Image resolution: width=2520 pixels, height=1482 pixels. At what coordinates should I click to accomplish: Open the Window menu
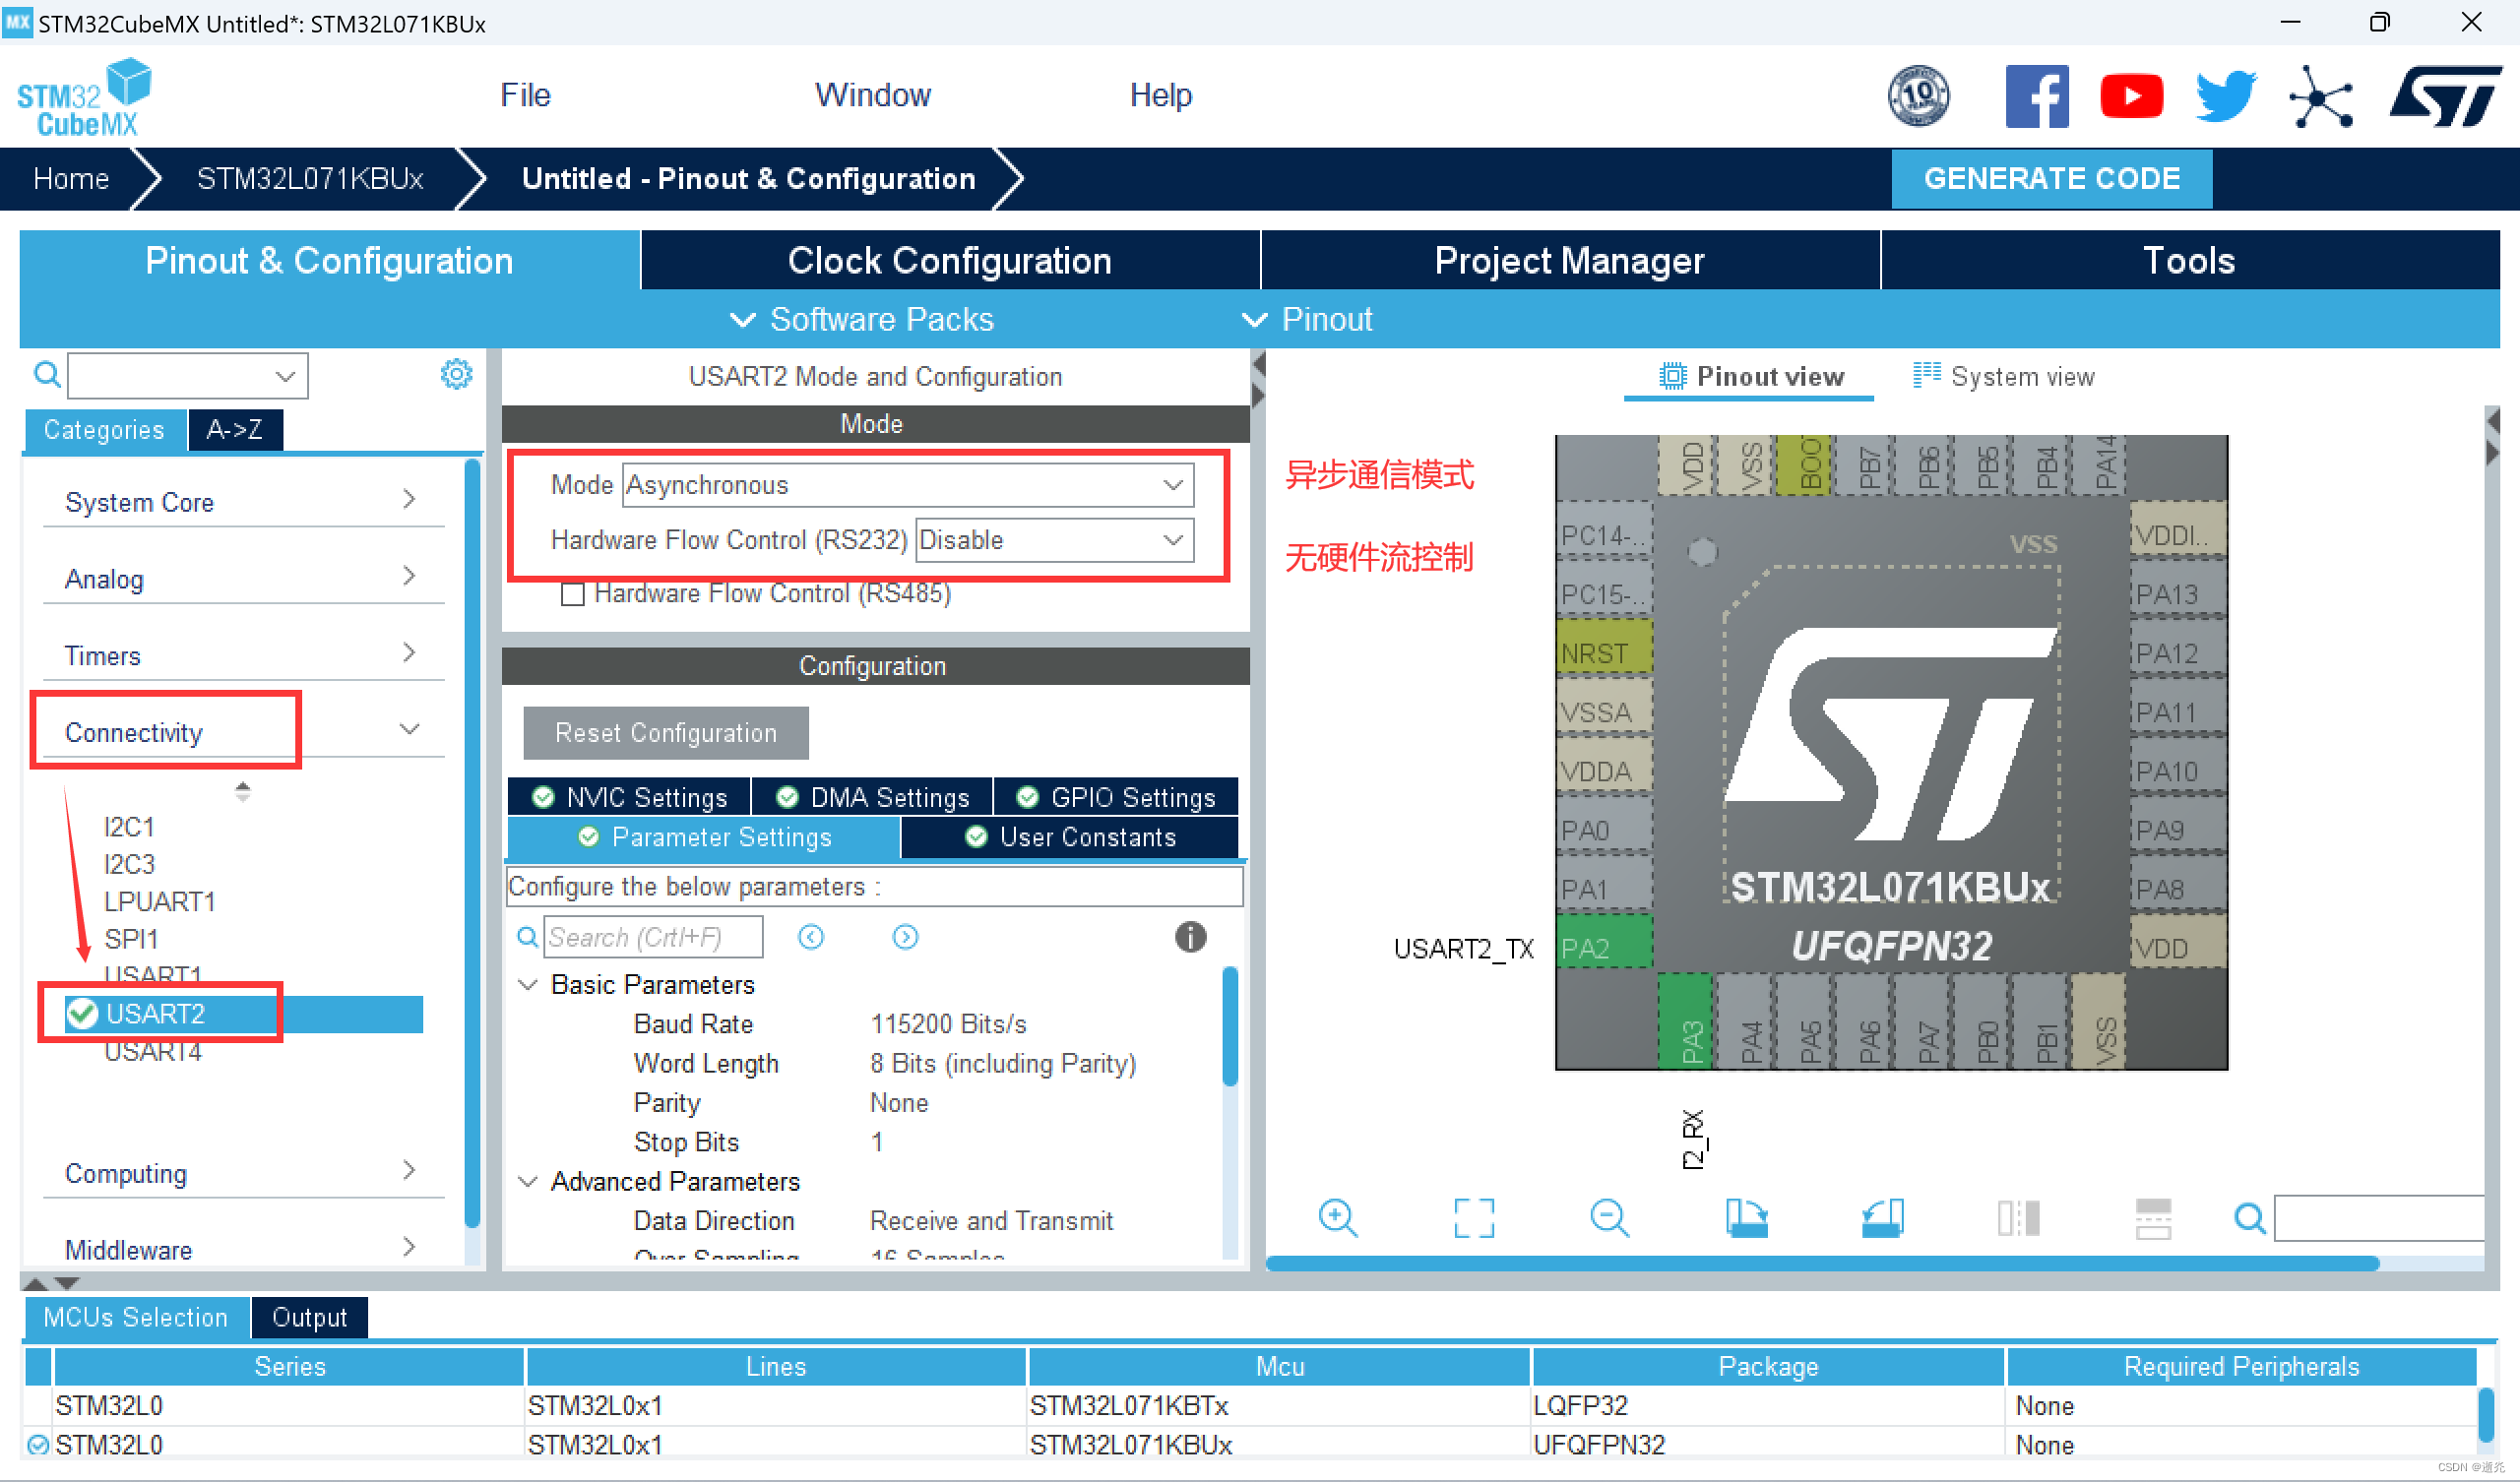pos(872,95)
